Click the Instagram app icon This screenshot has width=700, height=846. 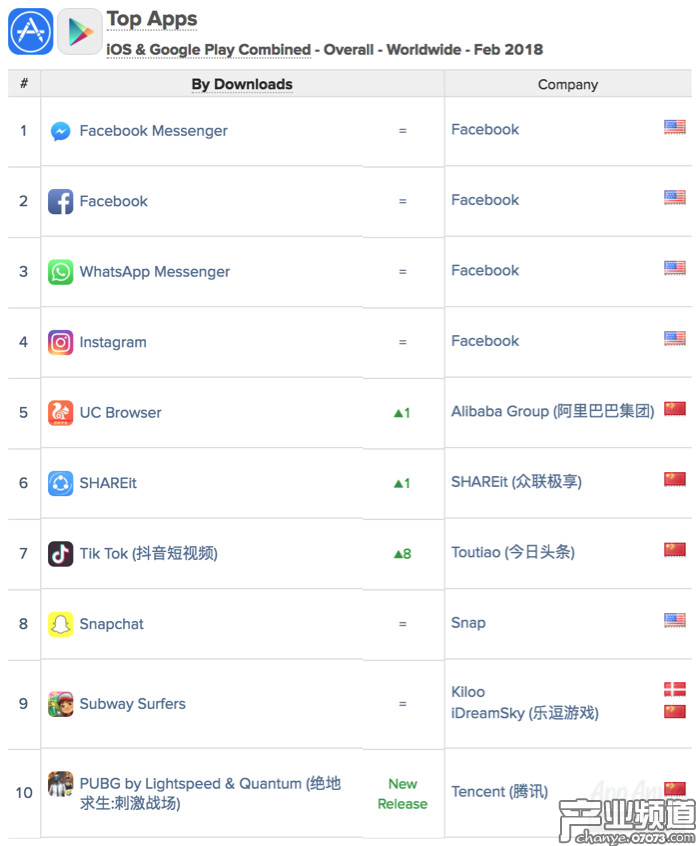[x=61, y=342]
